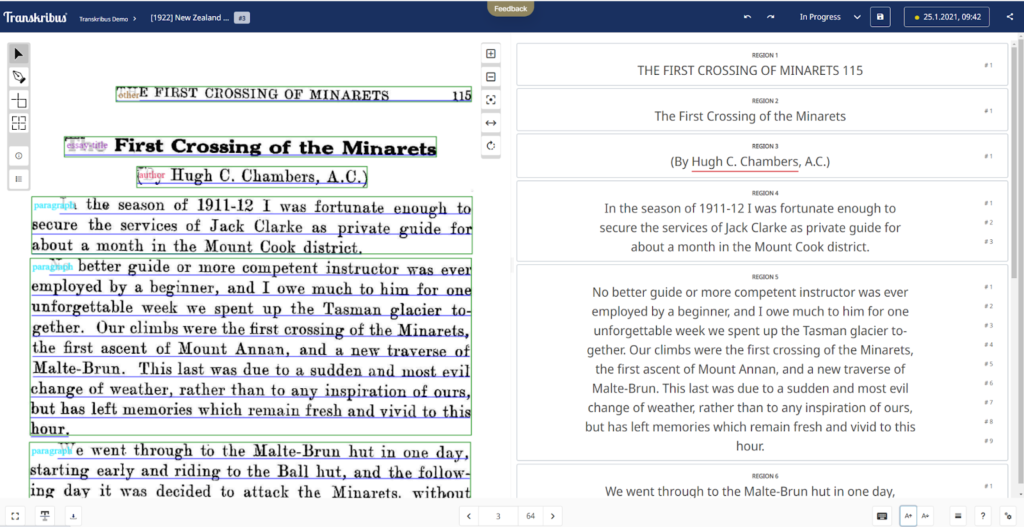
Task: Click the Transkribus logo
Action: (35, 17)
